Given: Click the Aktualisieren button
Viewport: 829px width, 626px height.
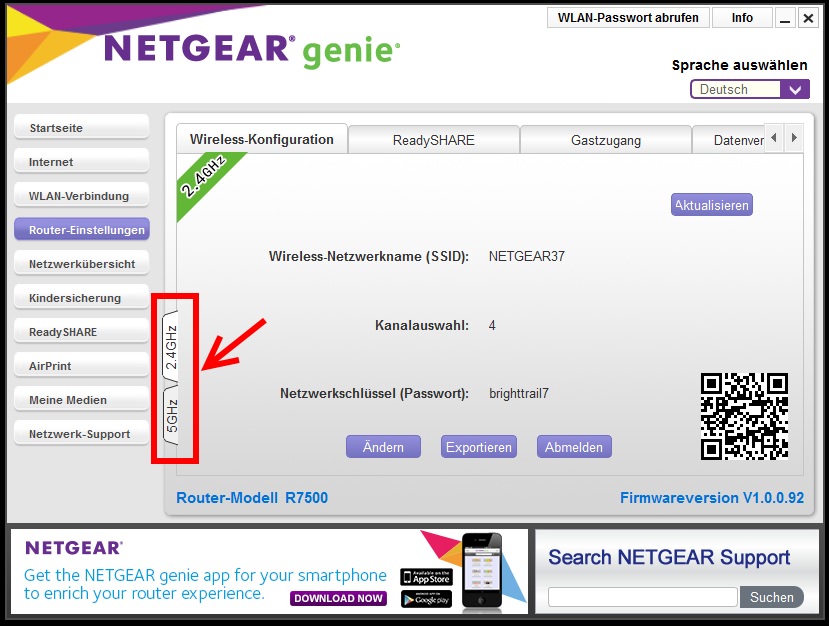Looking at the screenshot, I should [712, 205].
